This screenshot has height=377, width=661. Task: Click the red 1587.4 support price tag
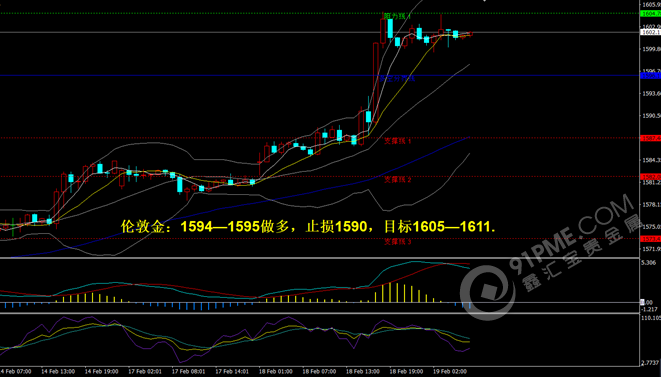(650, 138)
